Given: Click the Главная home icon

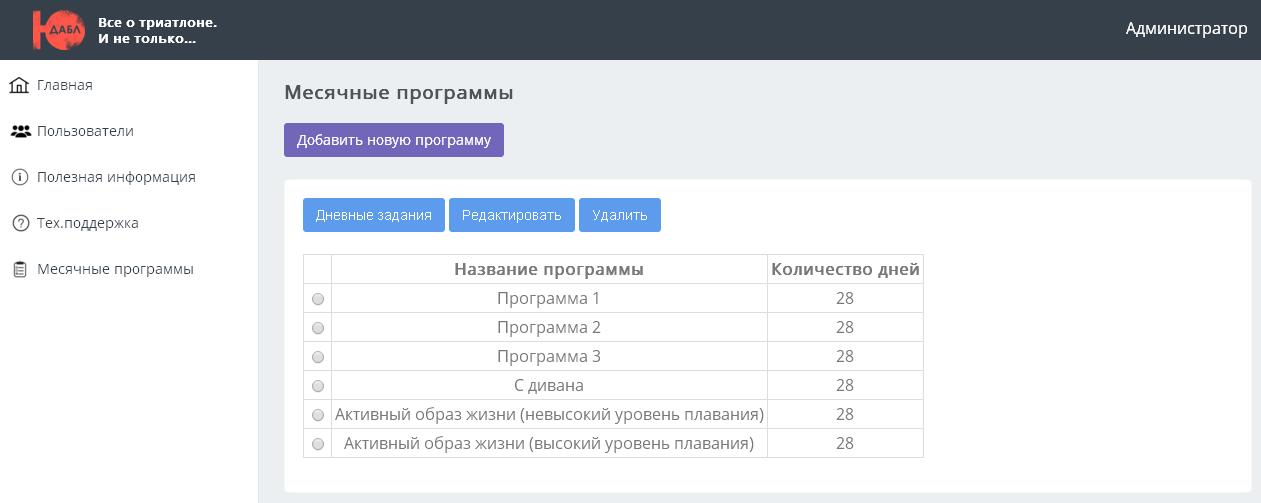Looking at the screenshot, I should click(19, 85).
